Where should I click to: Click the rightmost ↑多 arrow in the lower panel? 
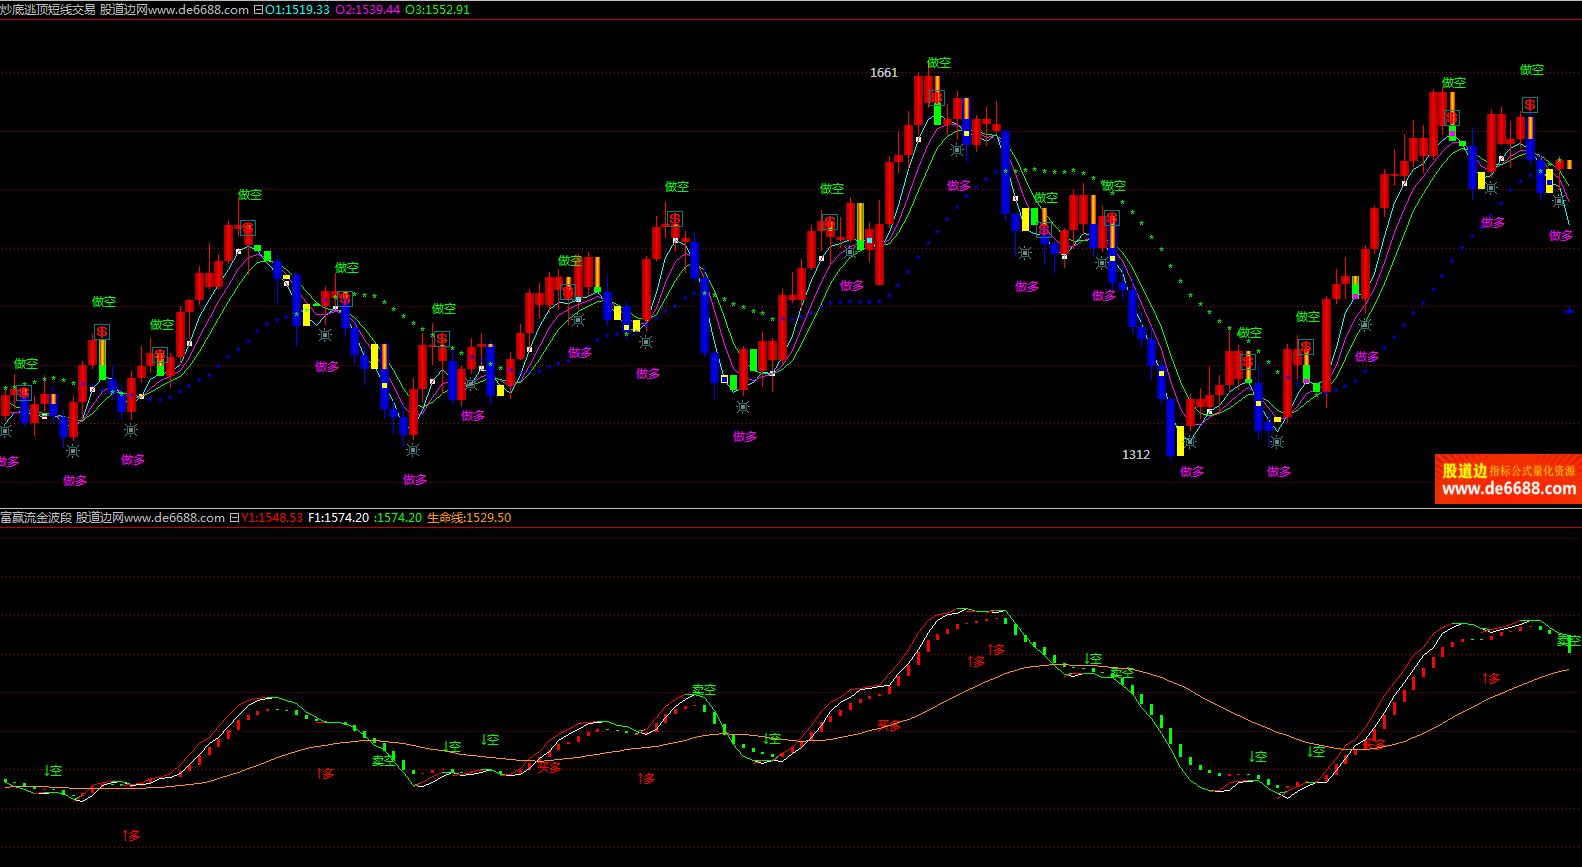click(1491, 678)
